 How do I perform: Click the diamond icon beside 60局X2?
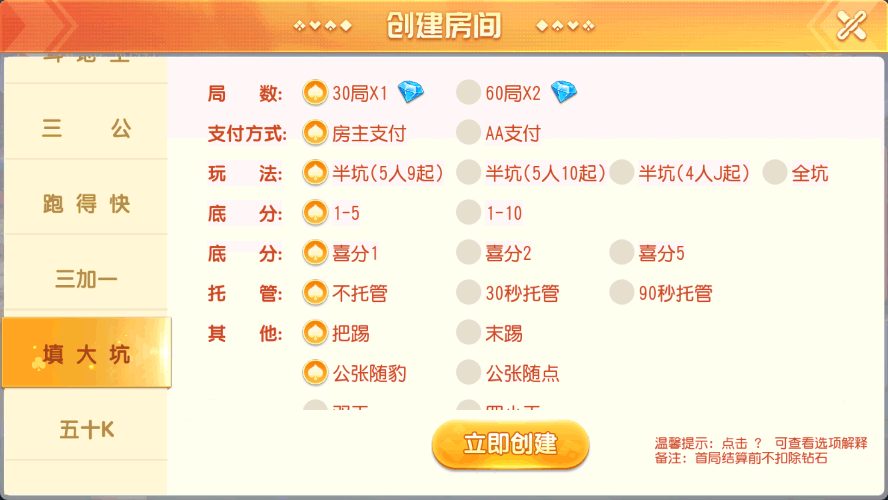click(x=563, y=92)
